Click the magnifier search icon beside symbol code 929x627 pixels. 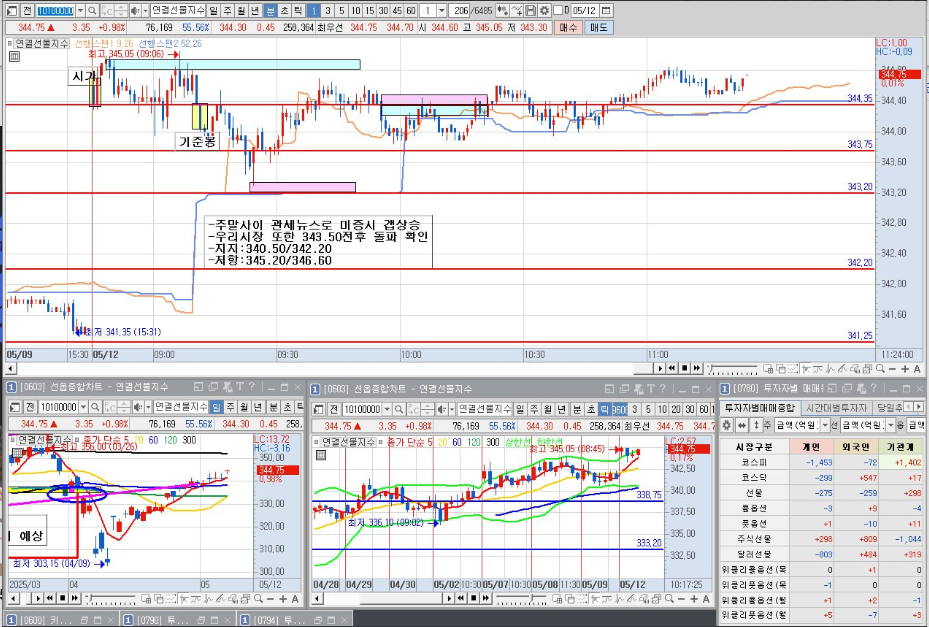pos(92,11)
